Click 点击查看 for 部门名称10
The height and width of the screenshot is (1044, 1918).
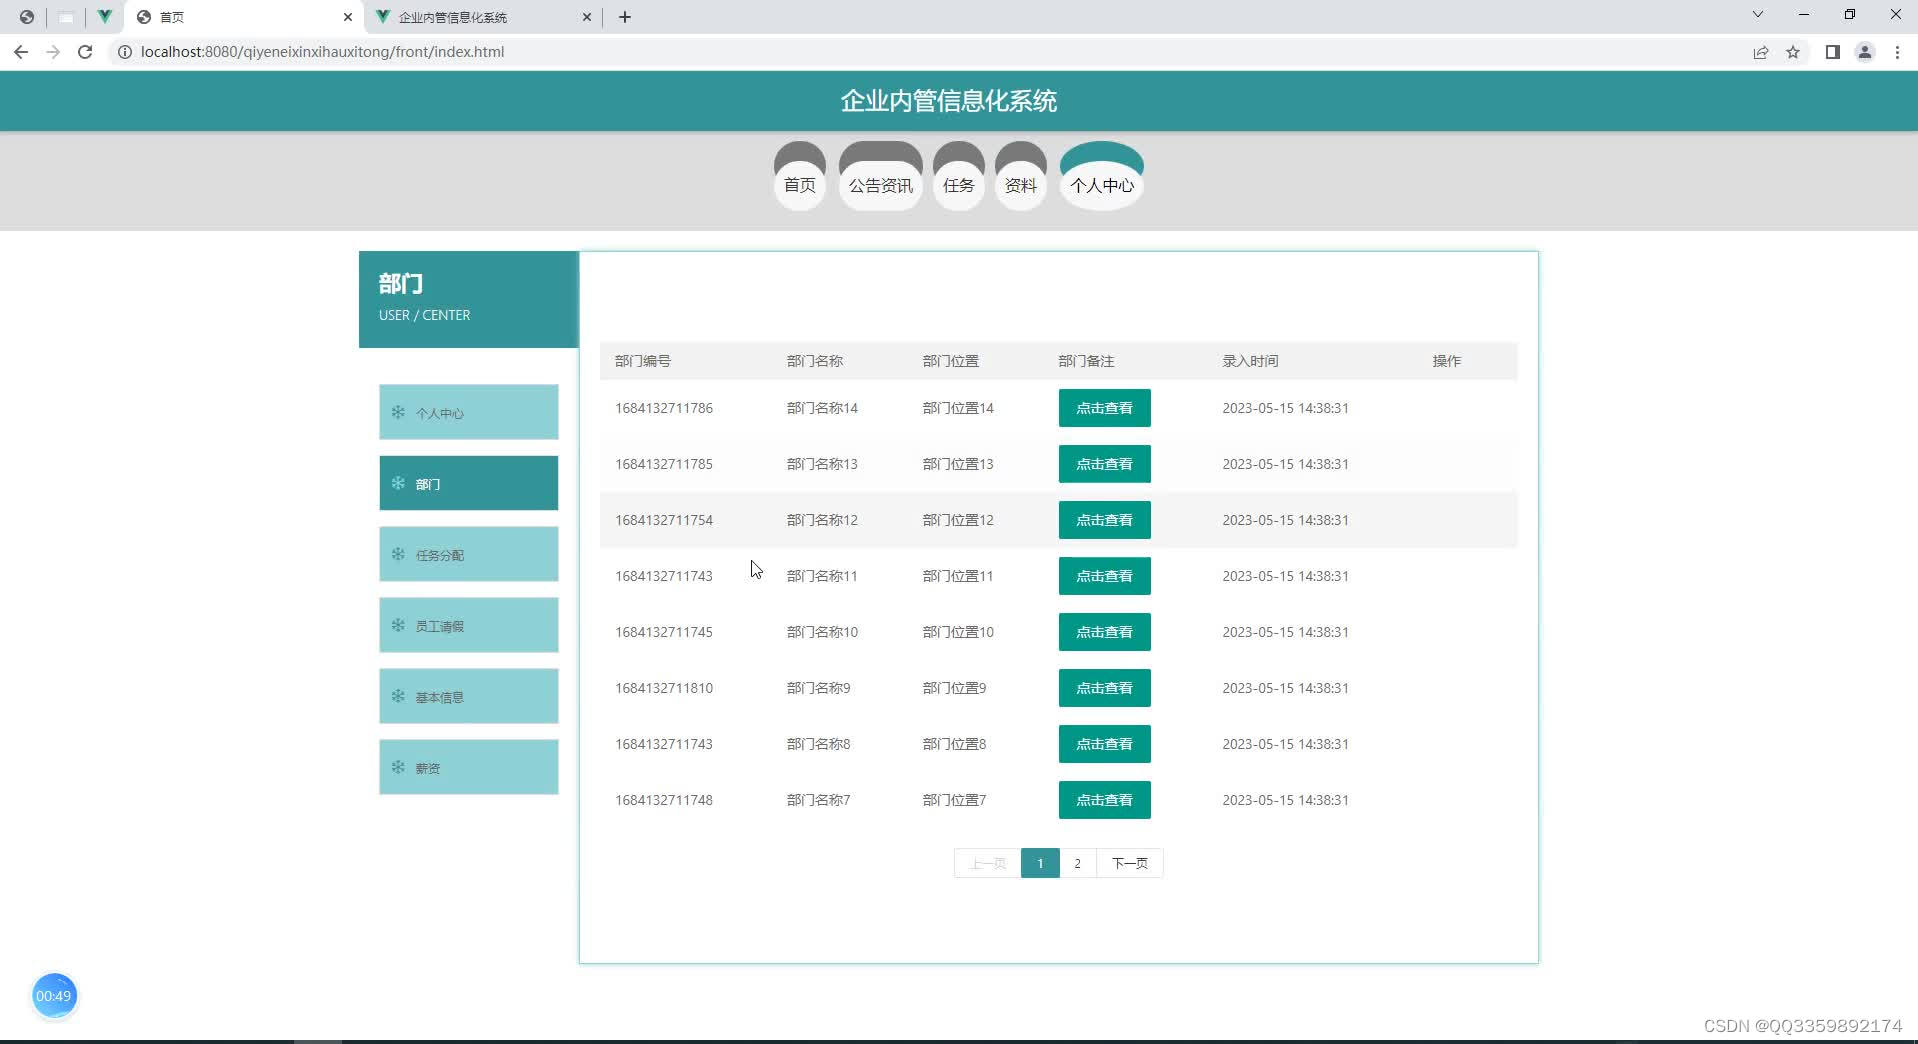coord(1104,632)
